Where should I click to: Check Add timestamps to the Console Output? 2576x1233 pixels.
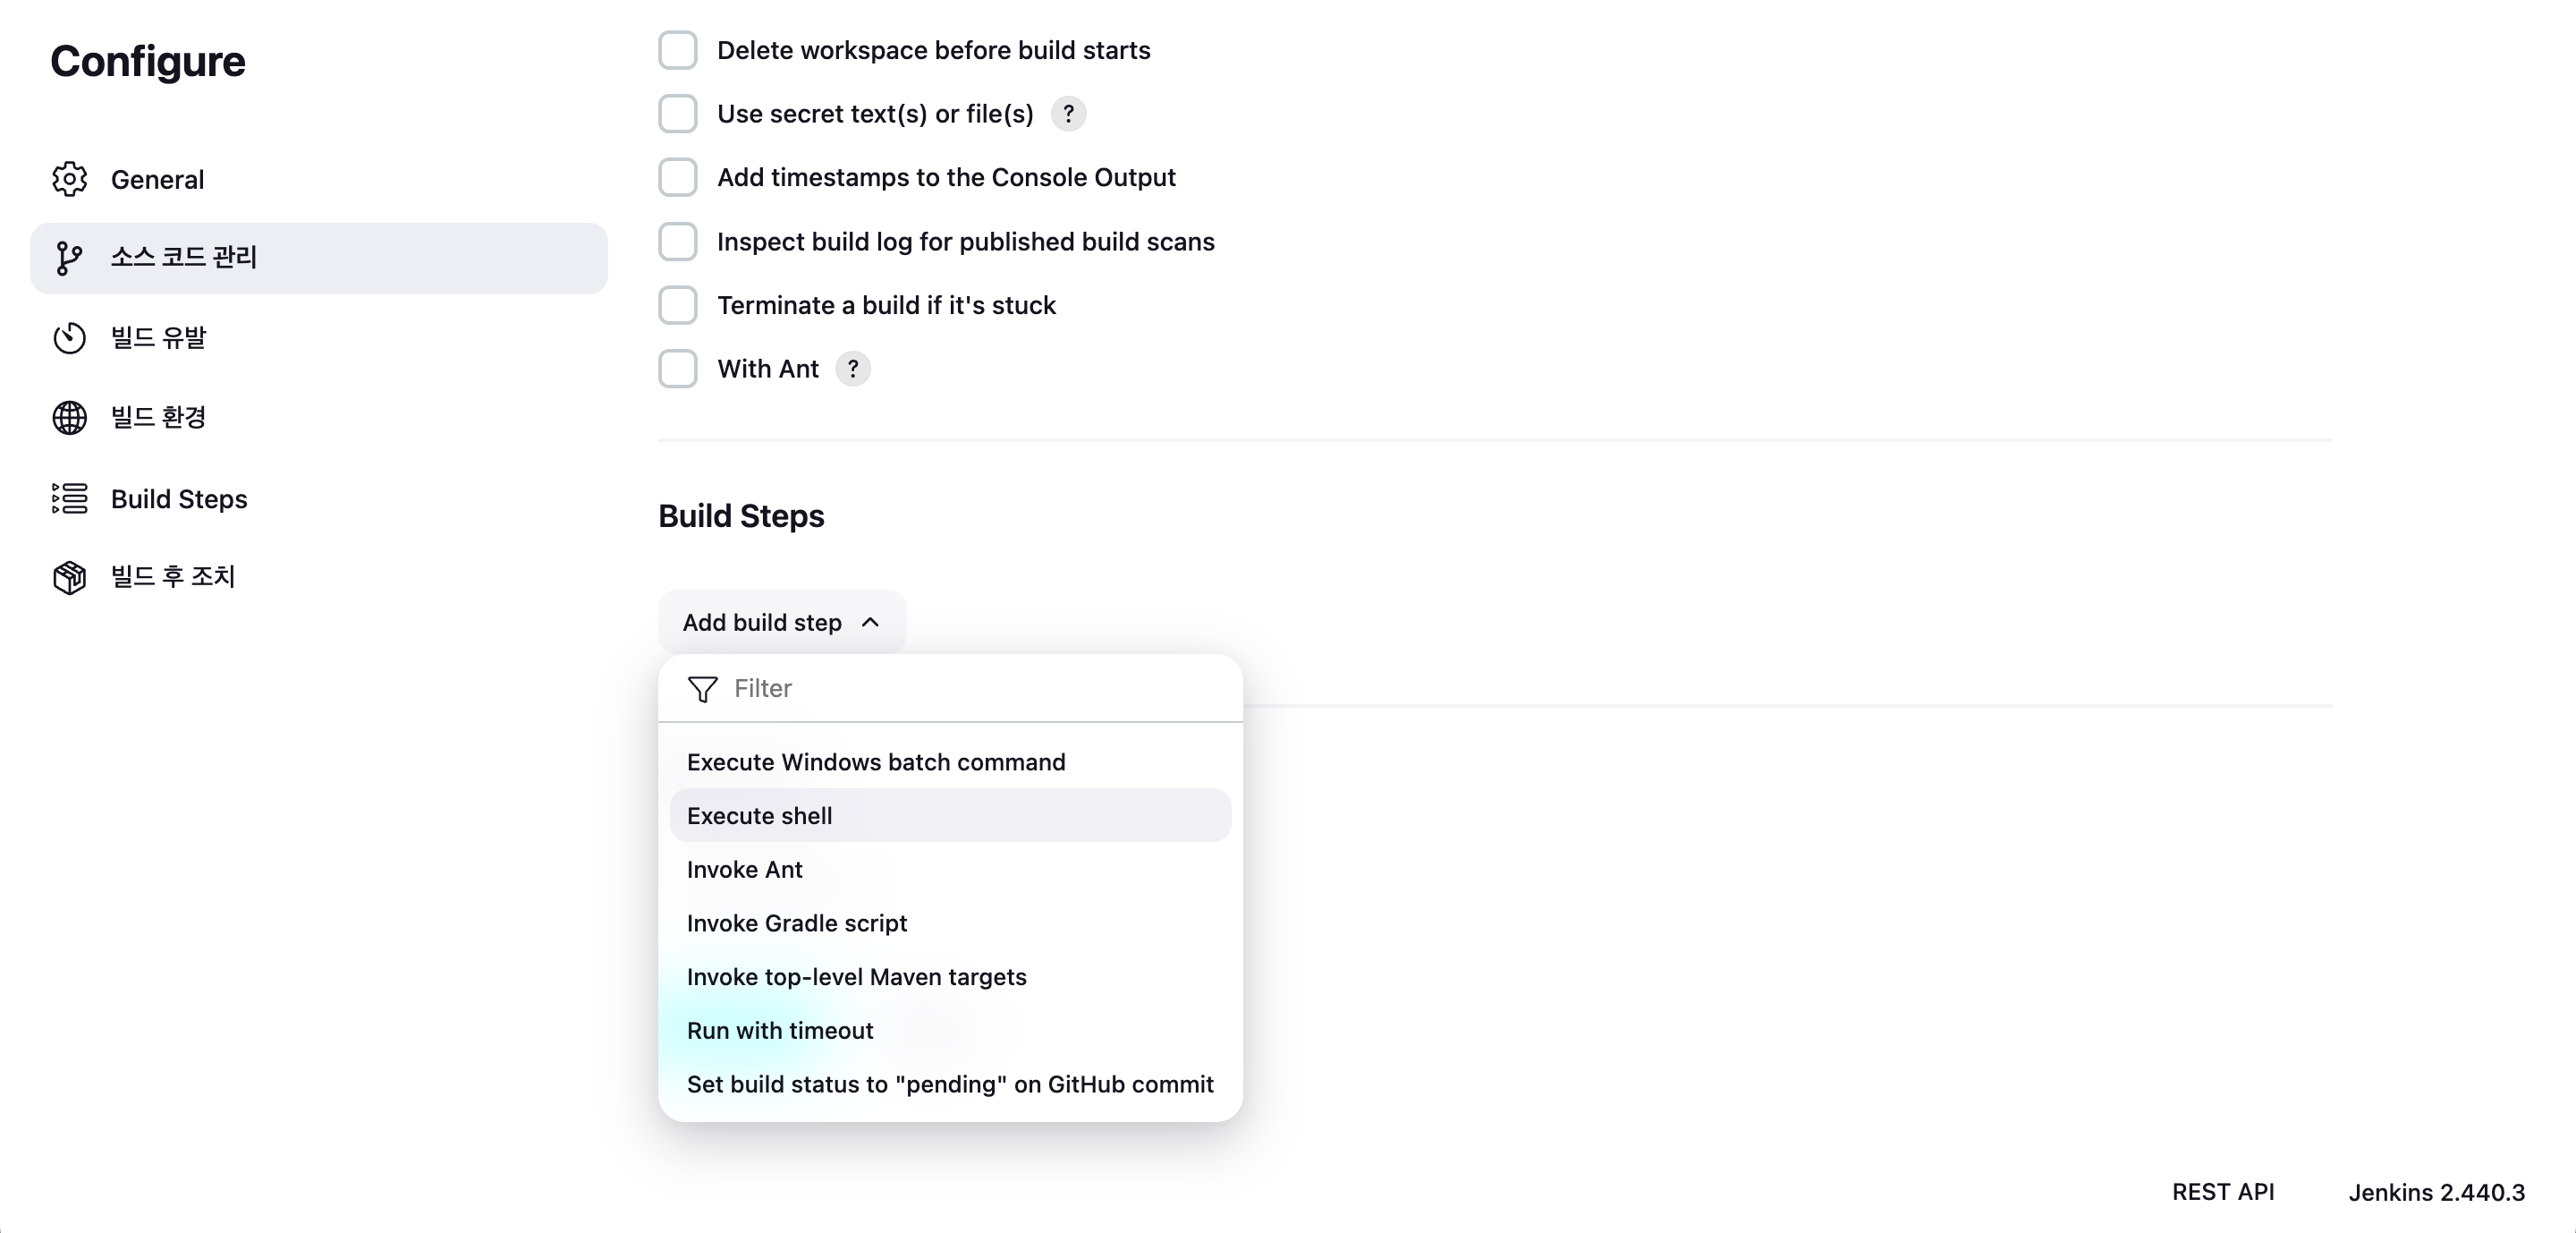pos(677,178)
